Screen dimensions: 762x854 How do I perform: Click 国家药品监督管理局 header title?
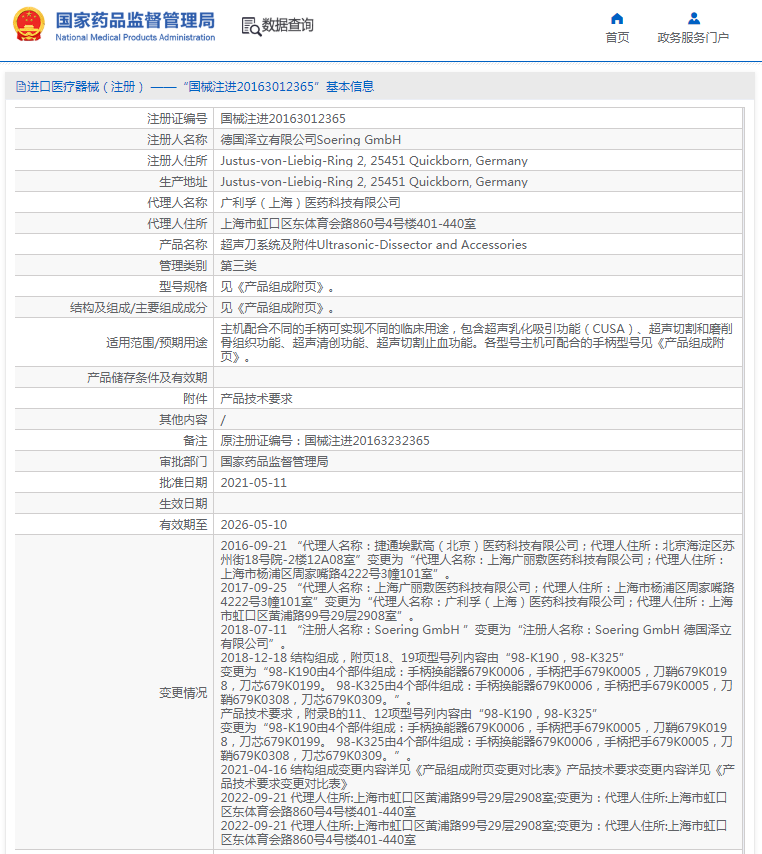tap(135, 20)
